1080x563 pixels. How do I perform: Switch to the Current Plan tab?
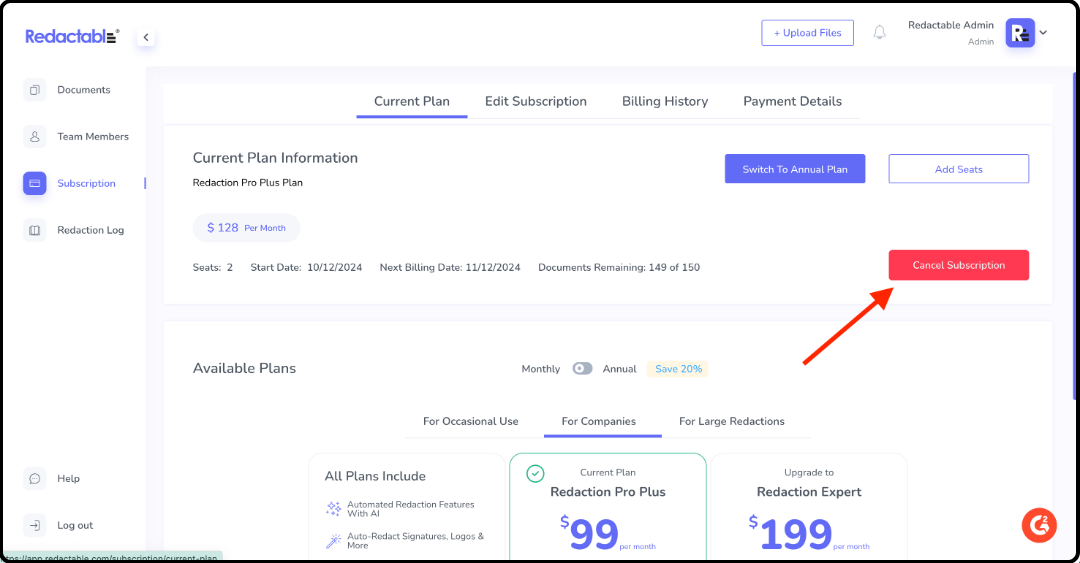[x=412, y=101]
